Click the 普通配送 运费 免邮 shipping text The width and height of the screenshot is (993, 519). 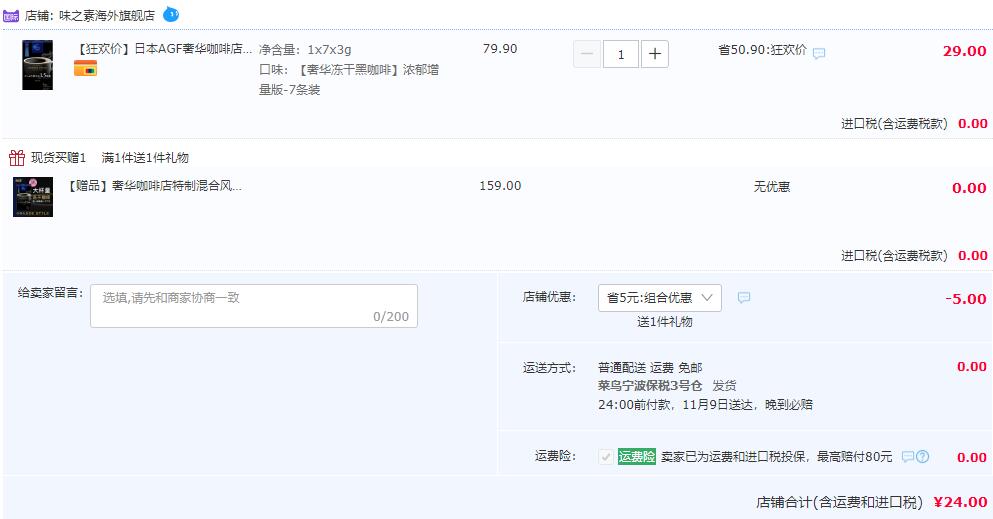pyautogui.click(x=650, y=368)
